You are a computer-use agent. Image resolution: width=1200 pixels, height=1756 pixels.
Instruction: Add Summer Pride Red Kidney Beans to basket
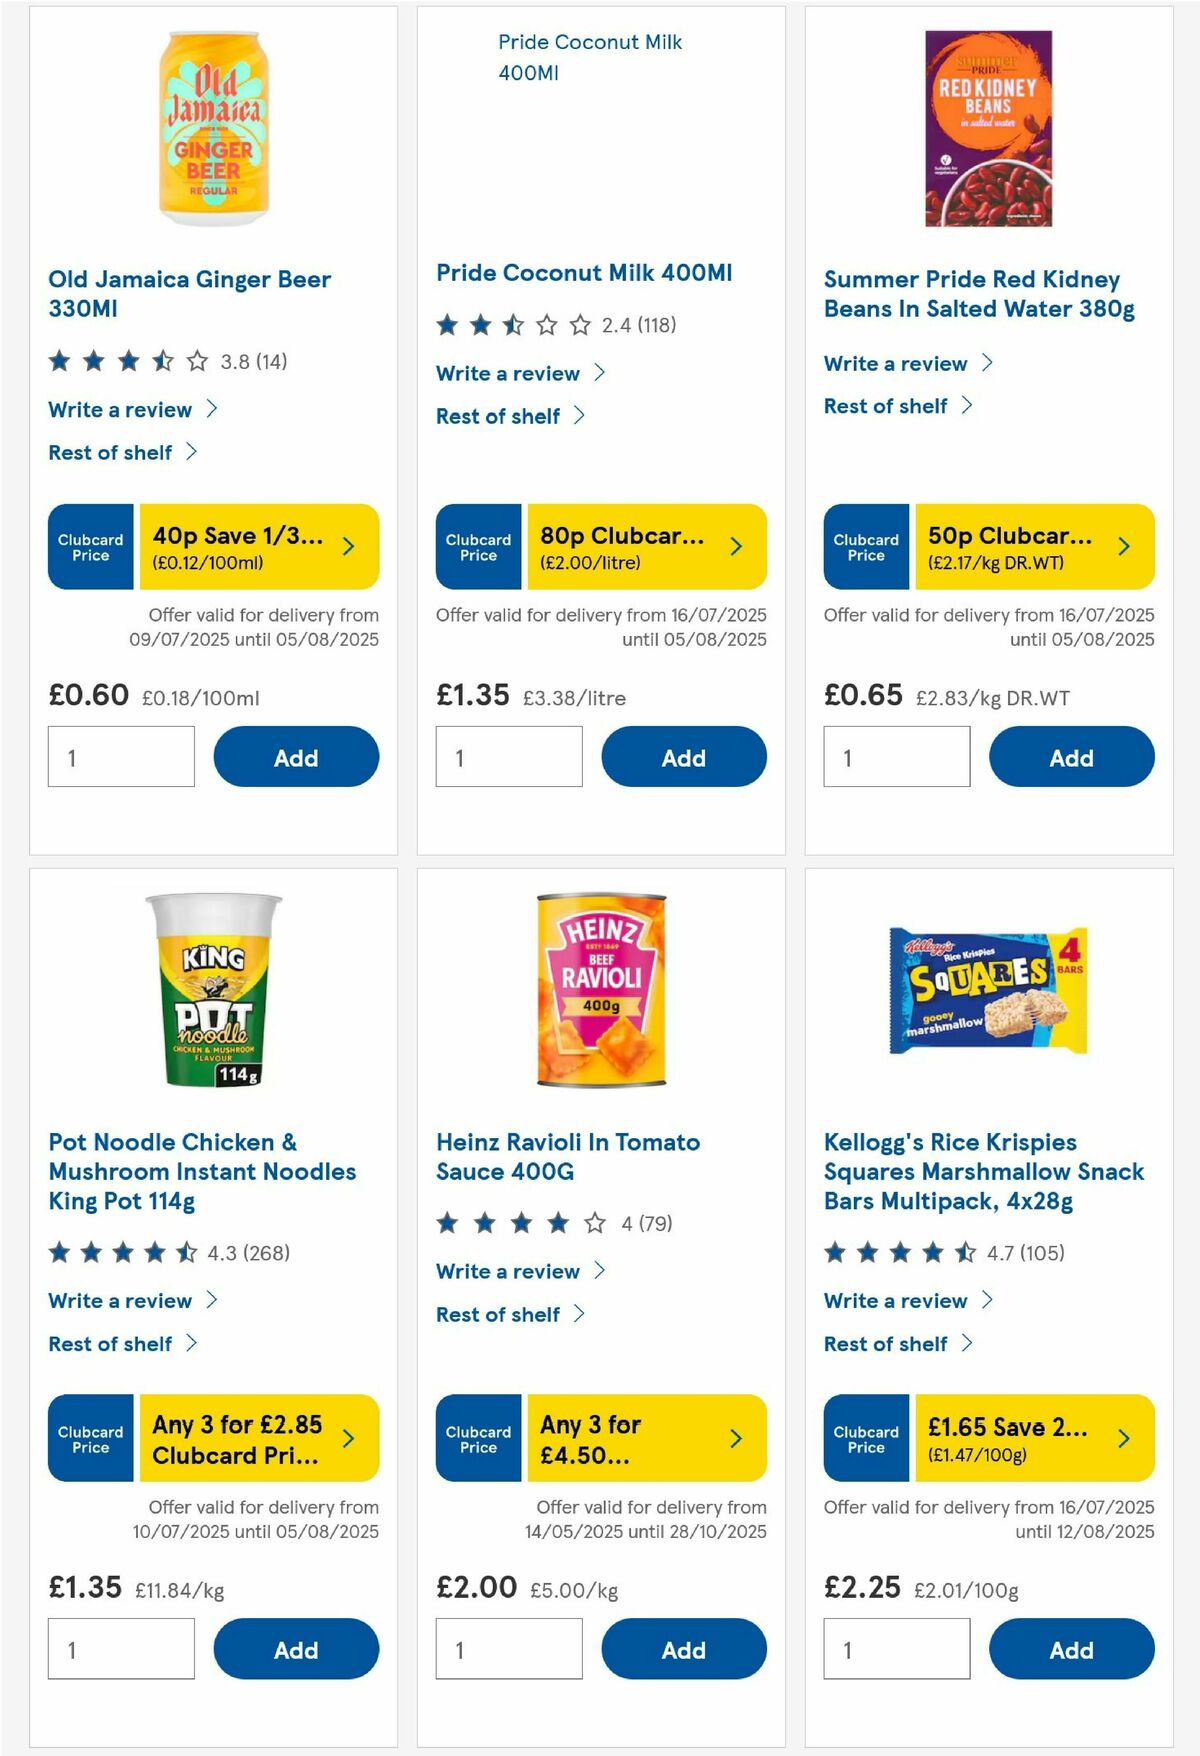(x=1071, y=757)
